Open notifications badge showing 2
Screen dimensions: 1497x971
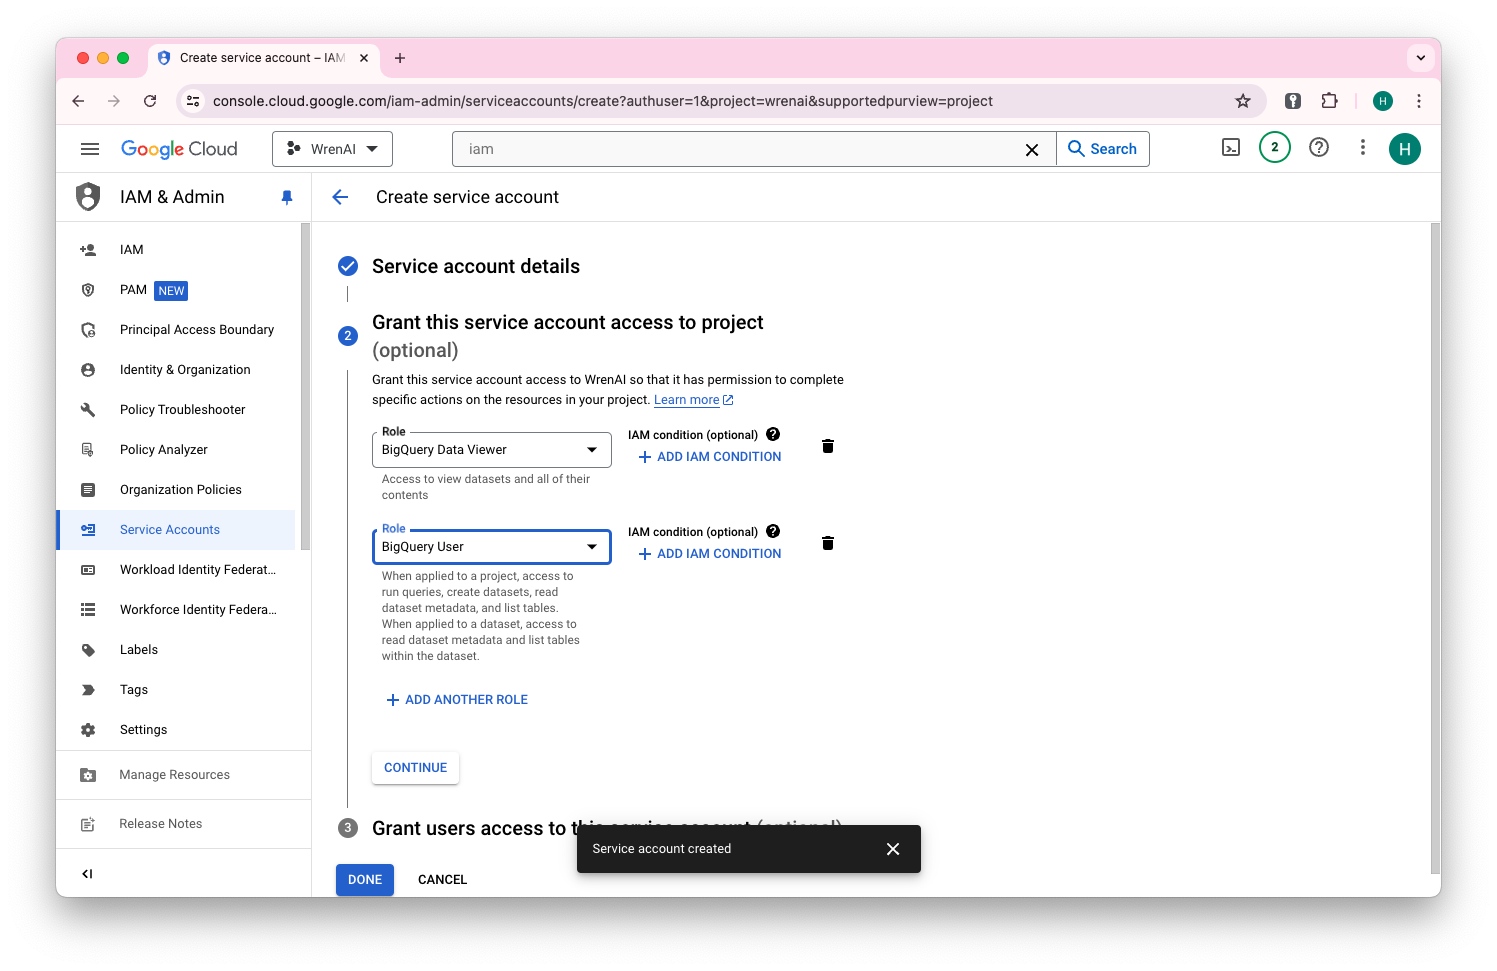pyautogui.click(x=1274, y=147)
